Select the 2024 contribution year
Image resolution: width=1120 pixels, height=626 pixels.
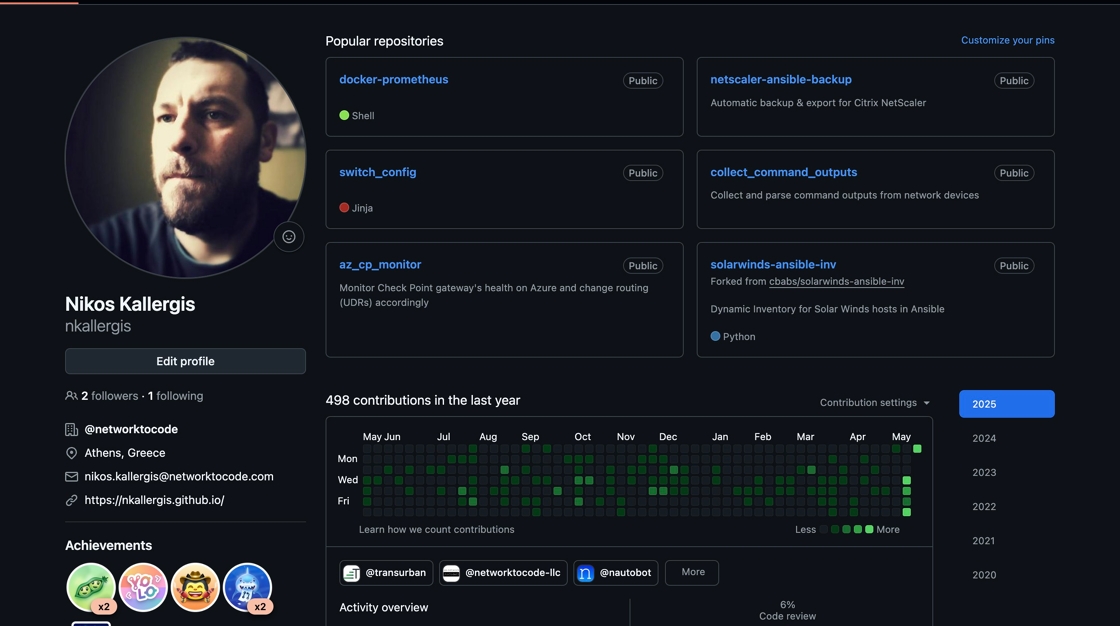tap(984, 438)
